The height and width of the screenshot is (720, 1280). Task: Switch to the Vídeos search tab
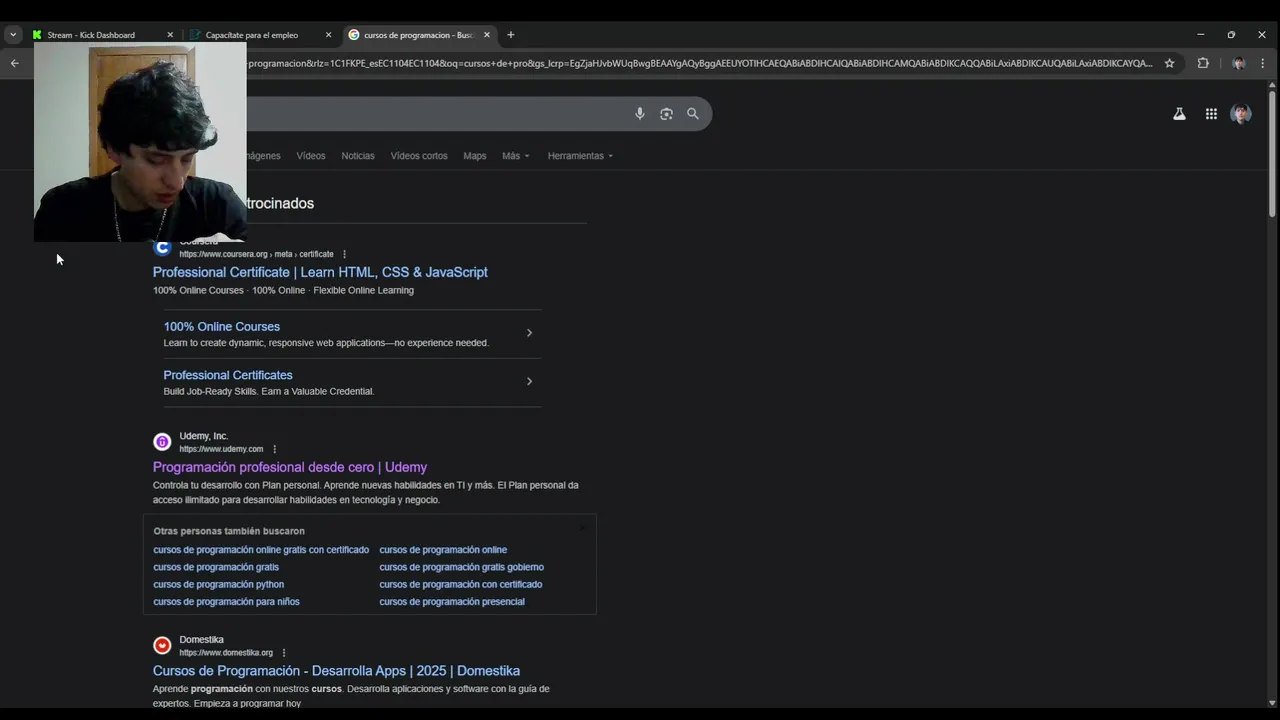click(x=311, y=156)
